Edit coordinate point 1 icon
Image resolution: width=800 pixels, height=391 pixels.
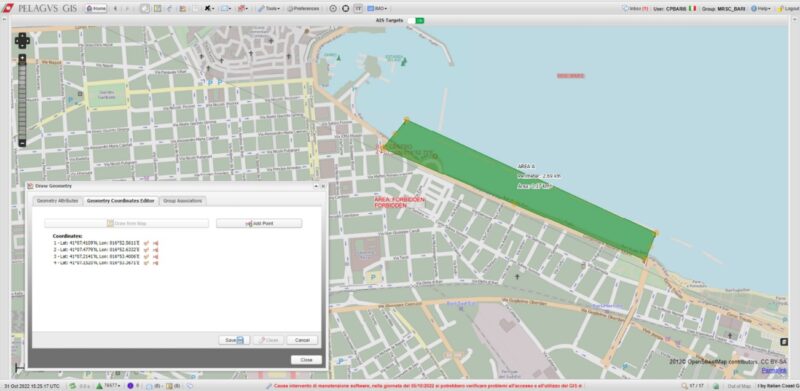146,243
